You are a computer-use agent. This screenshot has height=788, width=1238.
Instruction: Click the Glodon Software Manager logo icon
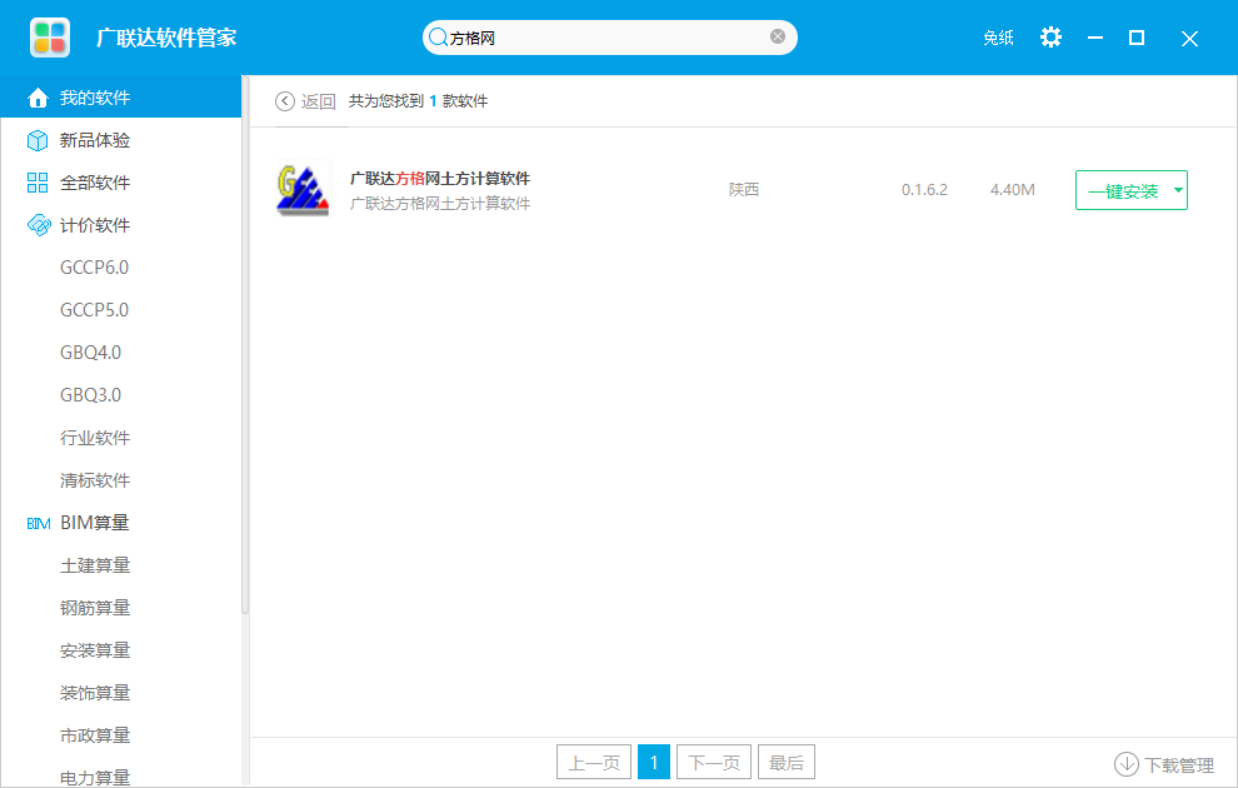tap(50, 38)
